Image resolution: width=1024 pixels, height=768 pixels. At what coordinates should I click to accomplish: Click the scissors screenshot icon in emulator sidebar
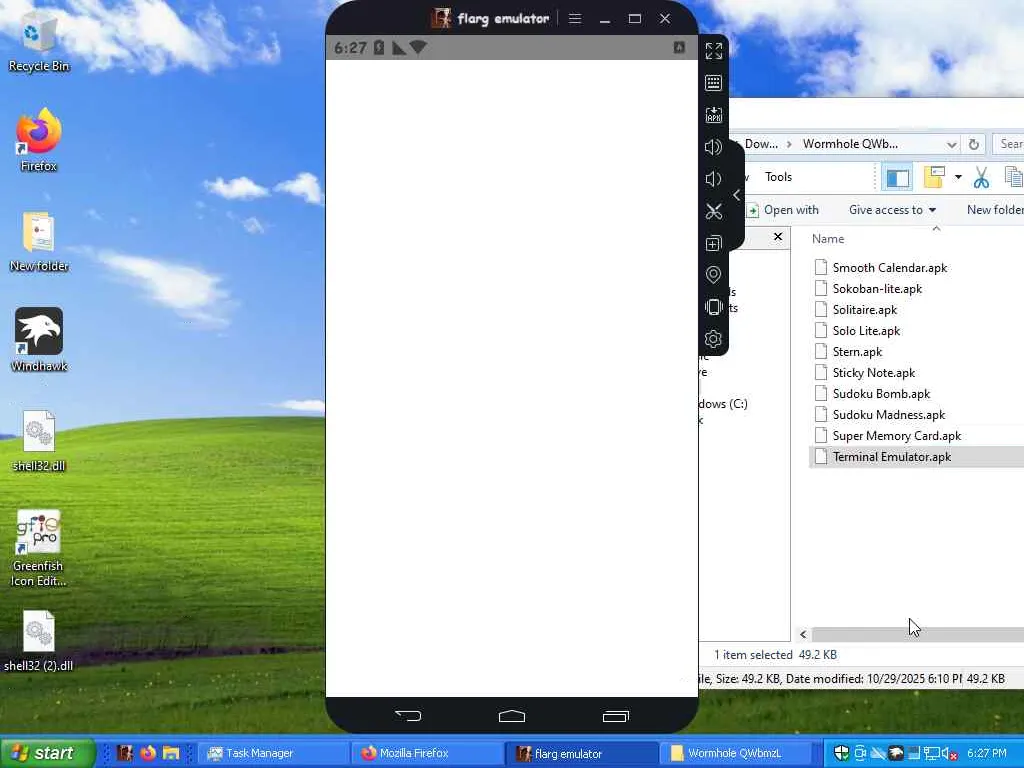713,211
